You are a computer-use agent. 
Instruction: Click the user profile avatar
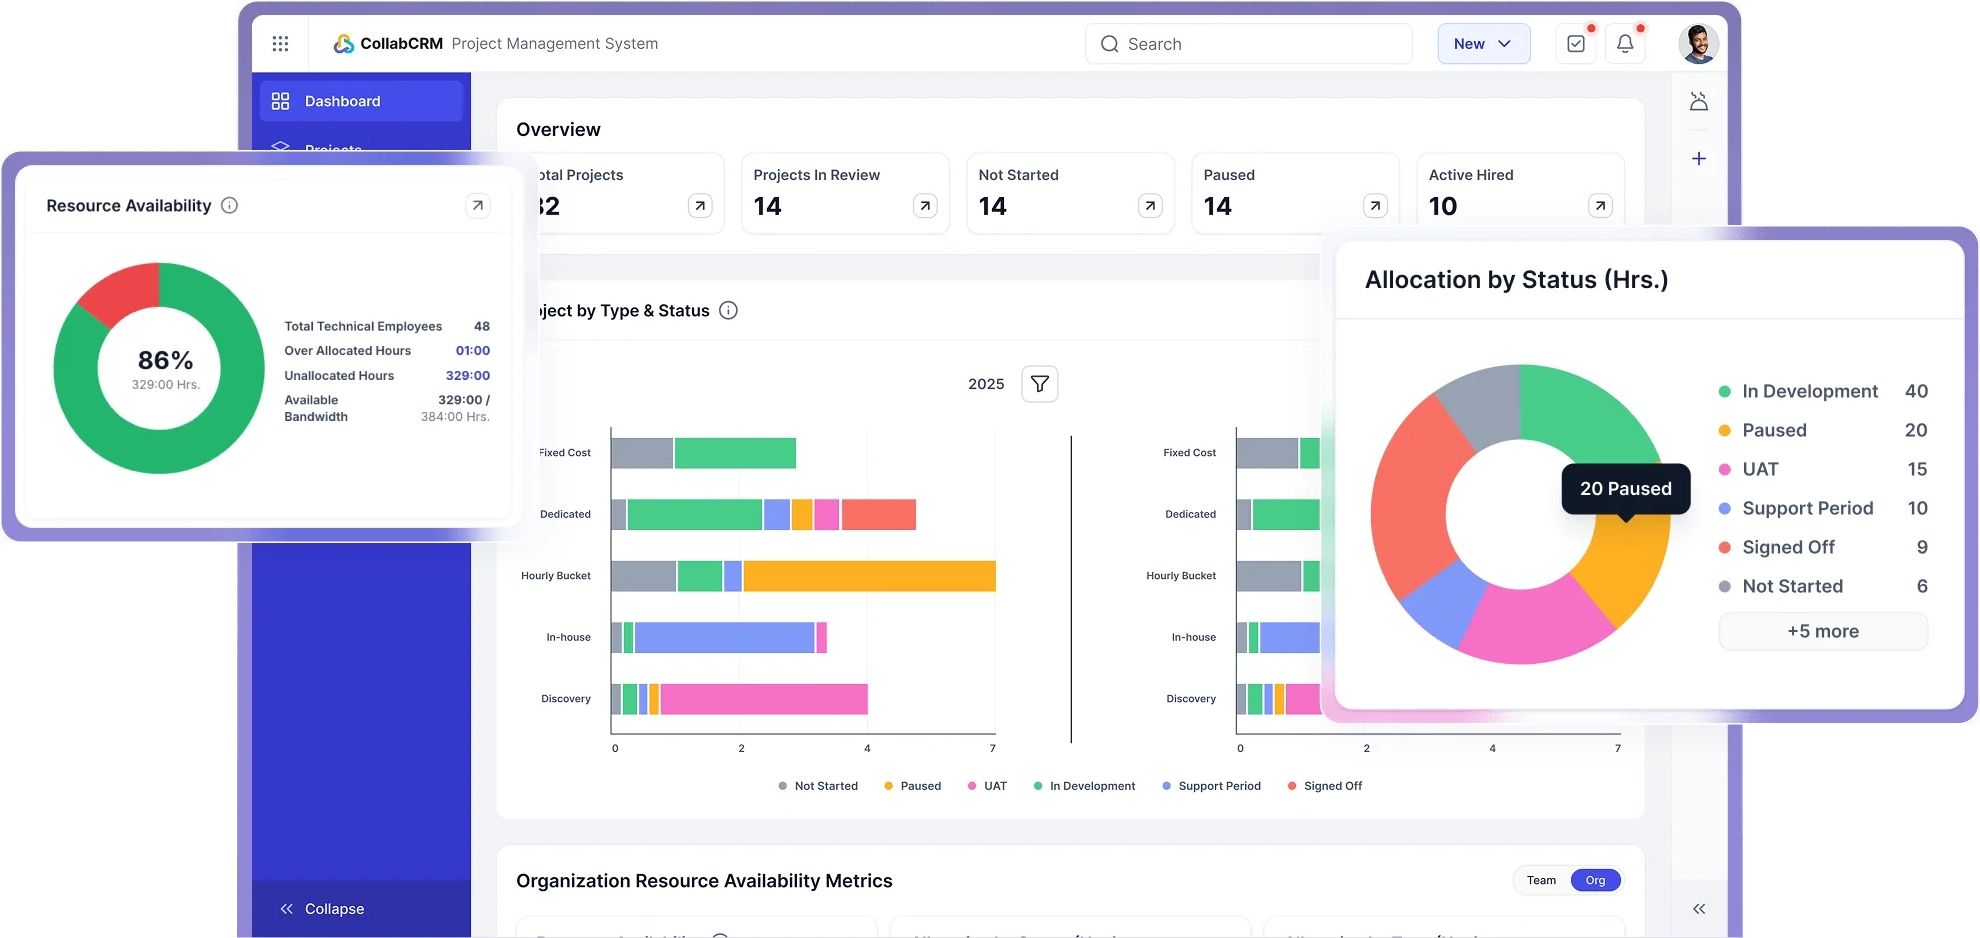pyautogui.click(x=1698, y=44)
